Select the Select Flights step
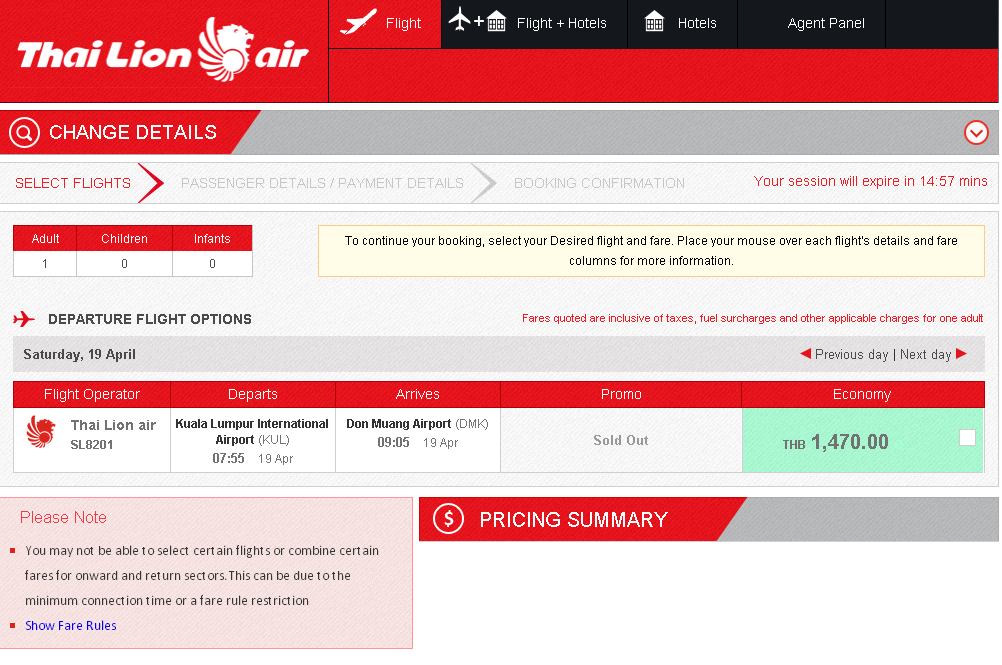Screen dimensions: 1002x665 73,183
